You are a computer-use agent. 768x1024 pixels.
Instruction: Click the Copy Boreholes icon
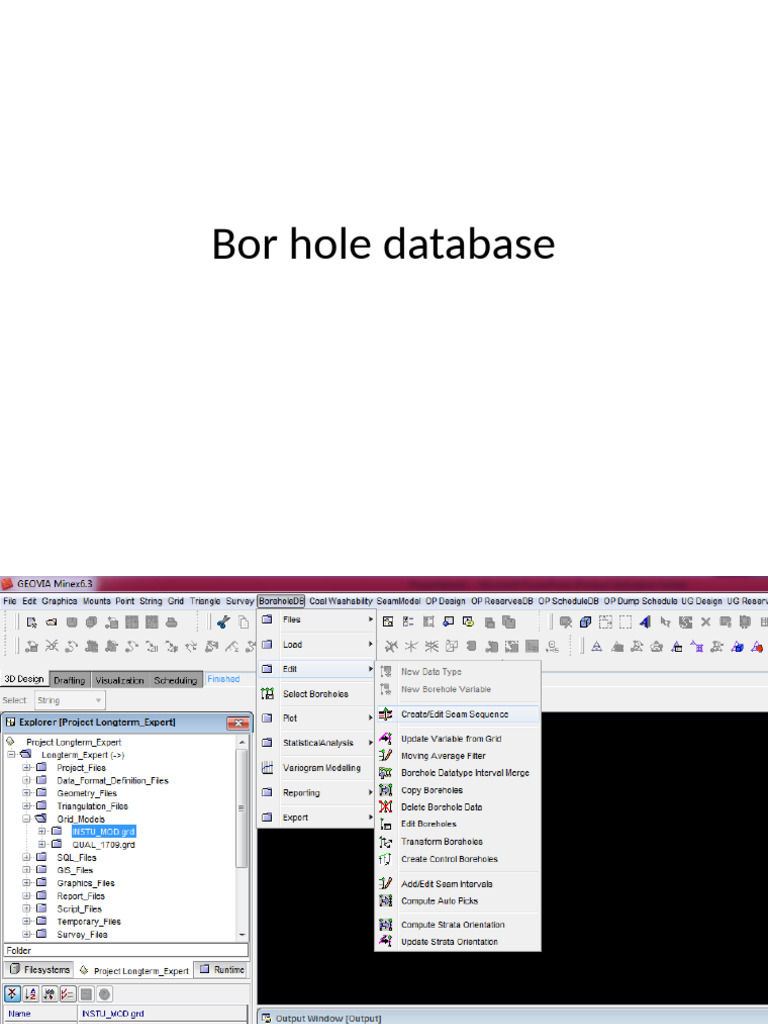(385, 790)
